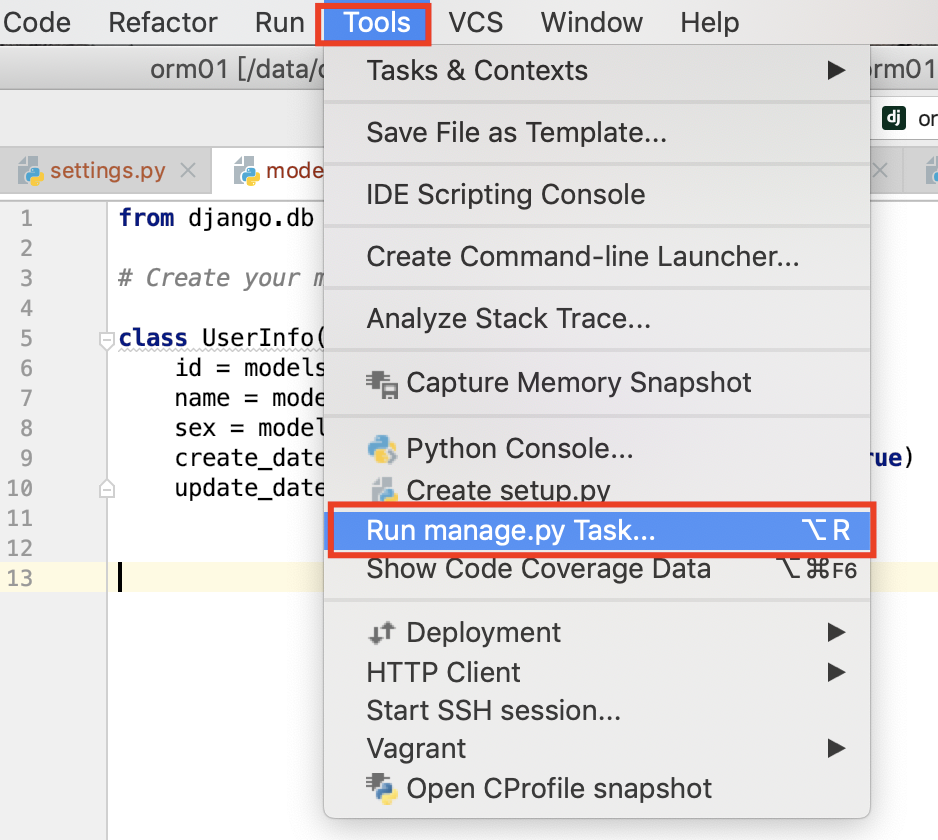The height and width of the screenshot is (840, 938).
Task: Click the Create setup.py Python icon
Action: [x=382, y=491]
